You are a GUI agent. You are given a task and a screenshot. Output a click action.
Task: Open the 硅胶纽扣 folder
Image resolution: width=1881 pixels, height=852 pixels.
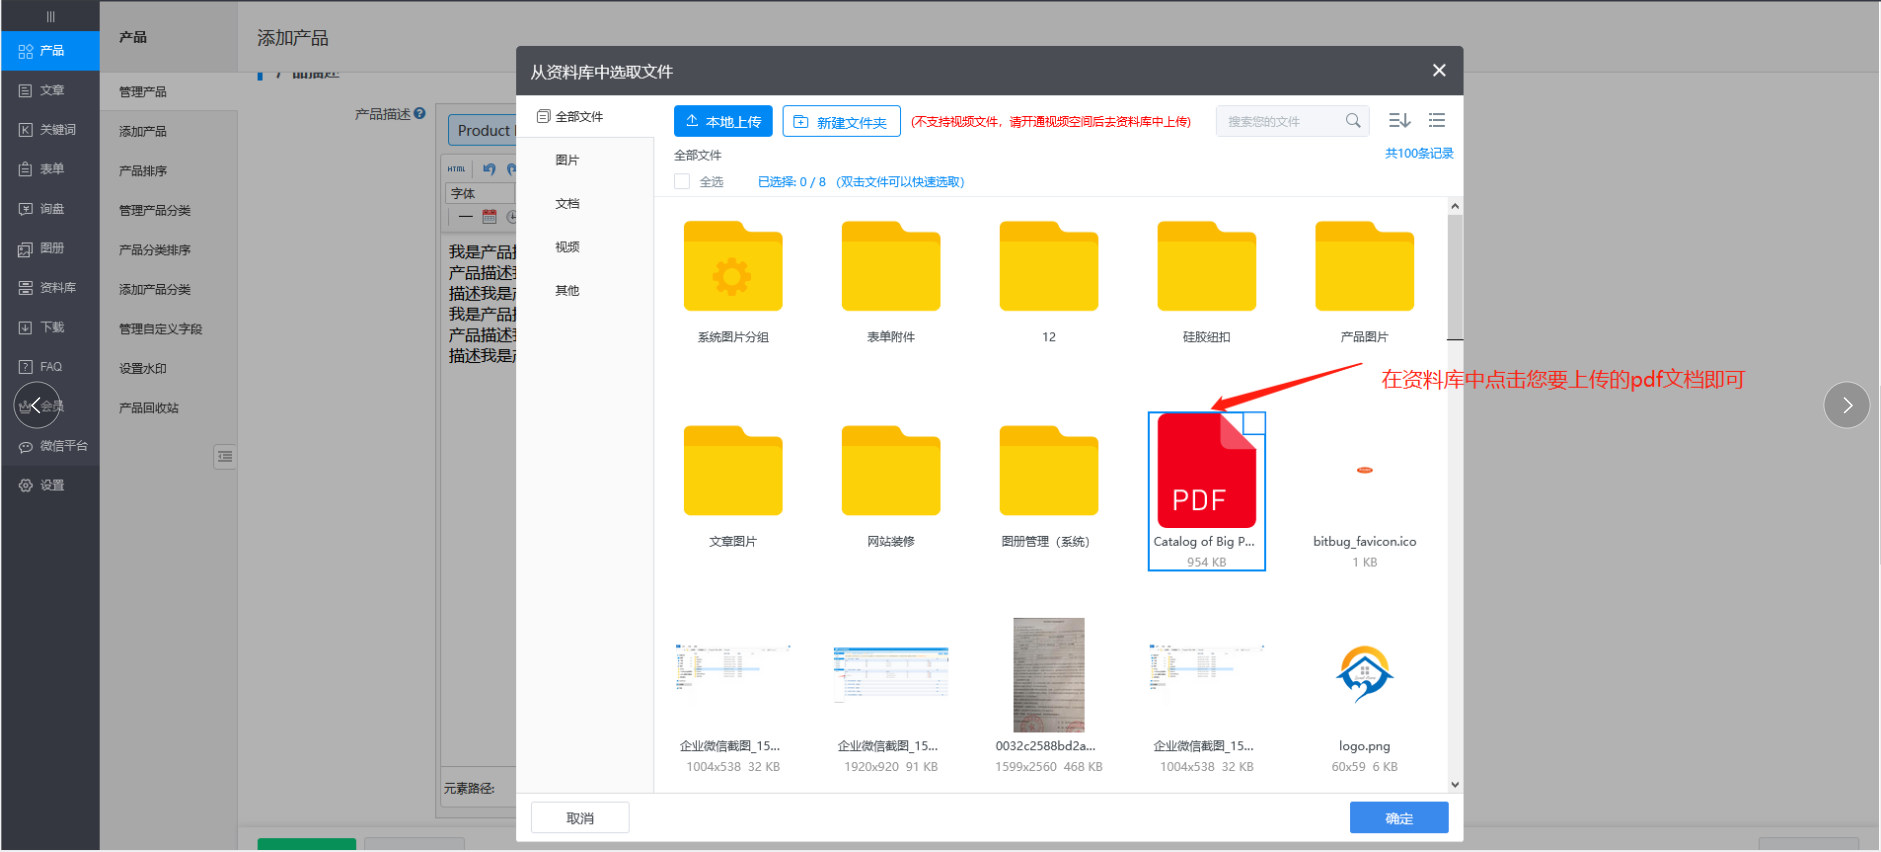[1206, 268]
